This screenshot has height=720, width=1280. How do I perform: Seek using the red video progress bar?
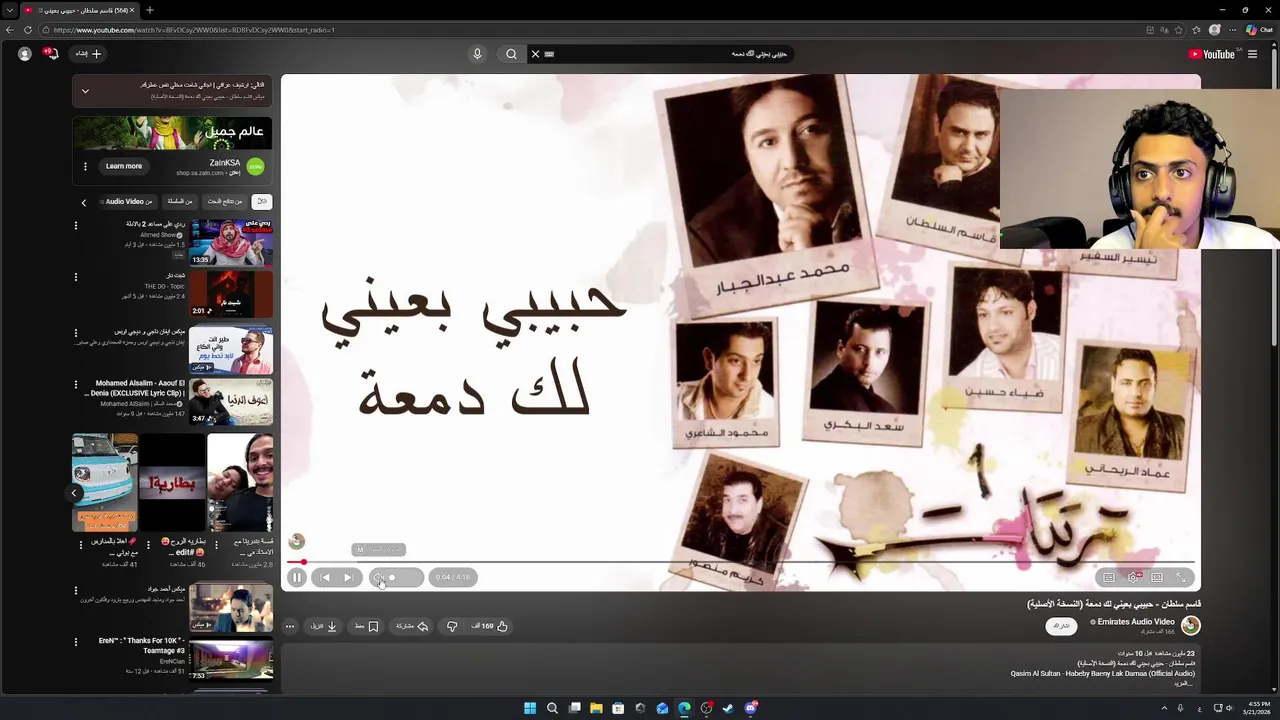point(740,562)
